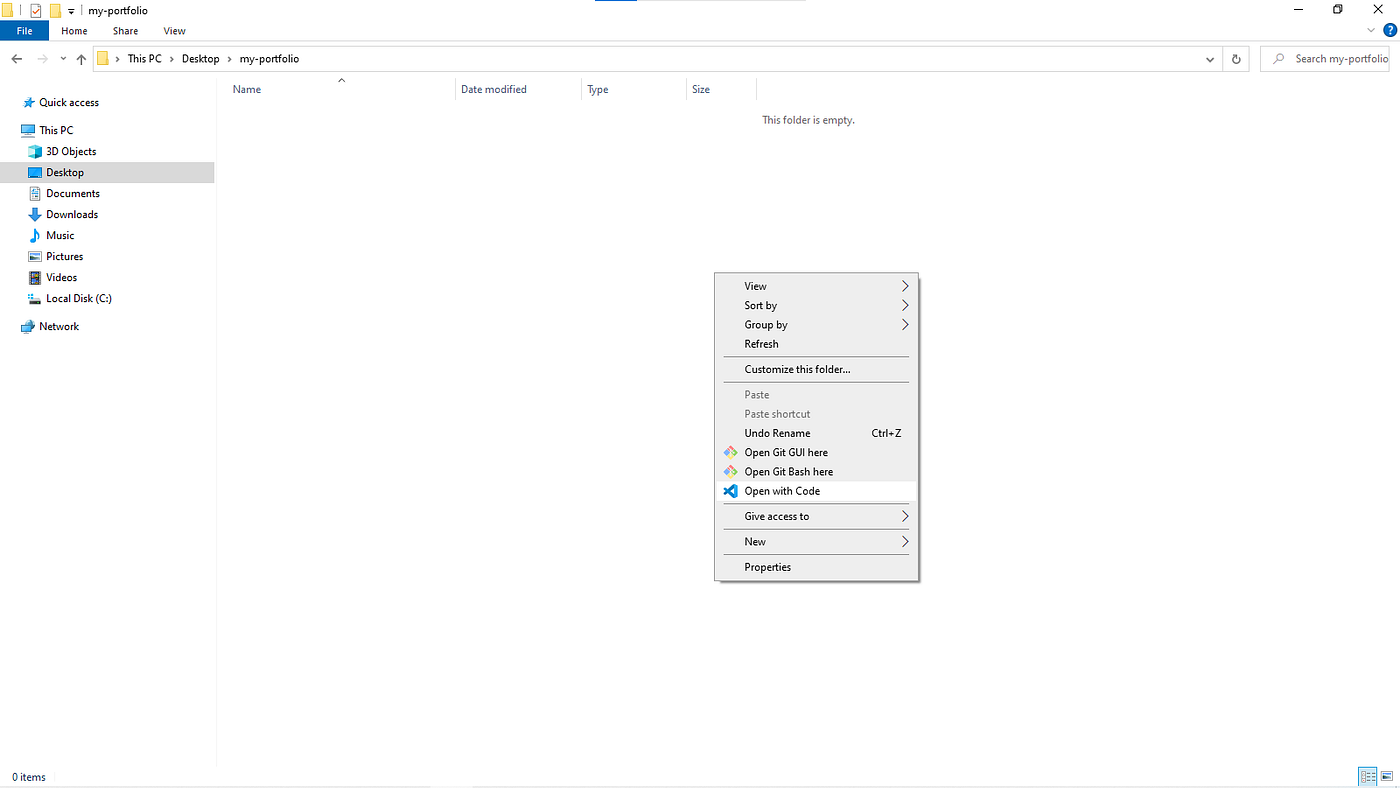Open the Help question mark icon

[x=1389, y=31]
